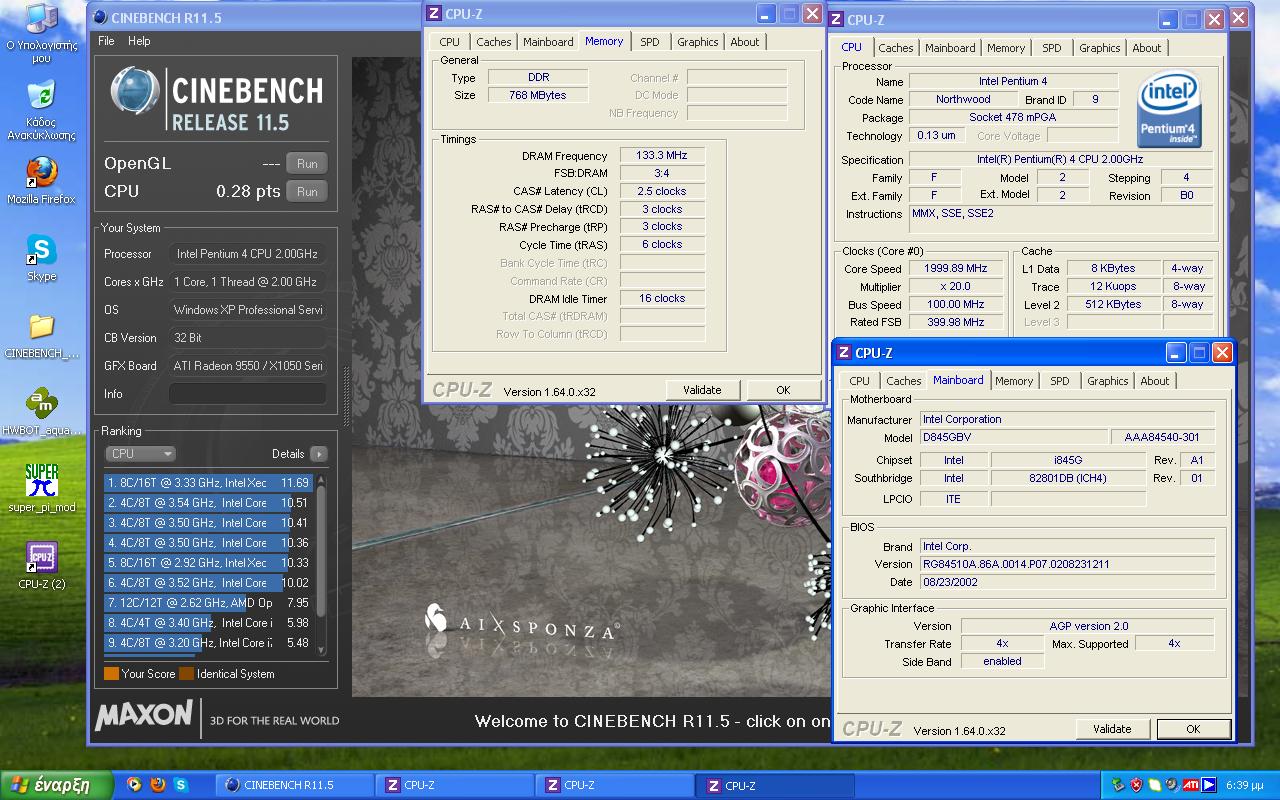Open Caches tab in the Pentium 4 processor window

tap(896, 48)
